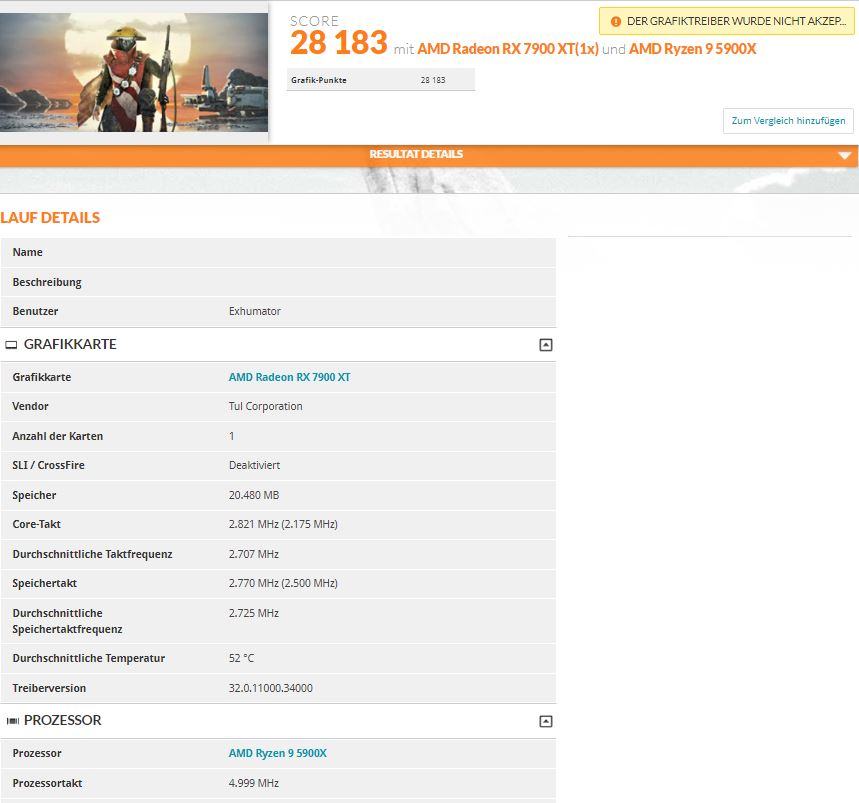Viewport: 859px width, 803px height.
Task: Click the Speicher value 20.480 MB
Action: [x=254, y=495]
